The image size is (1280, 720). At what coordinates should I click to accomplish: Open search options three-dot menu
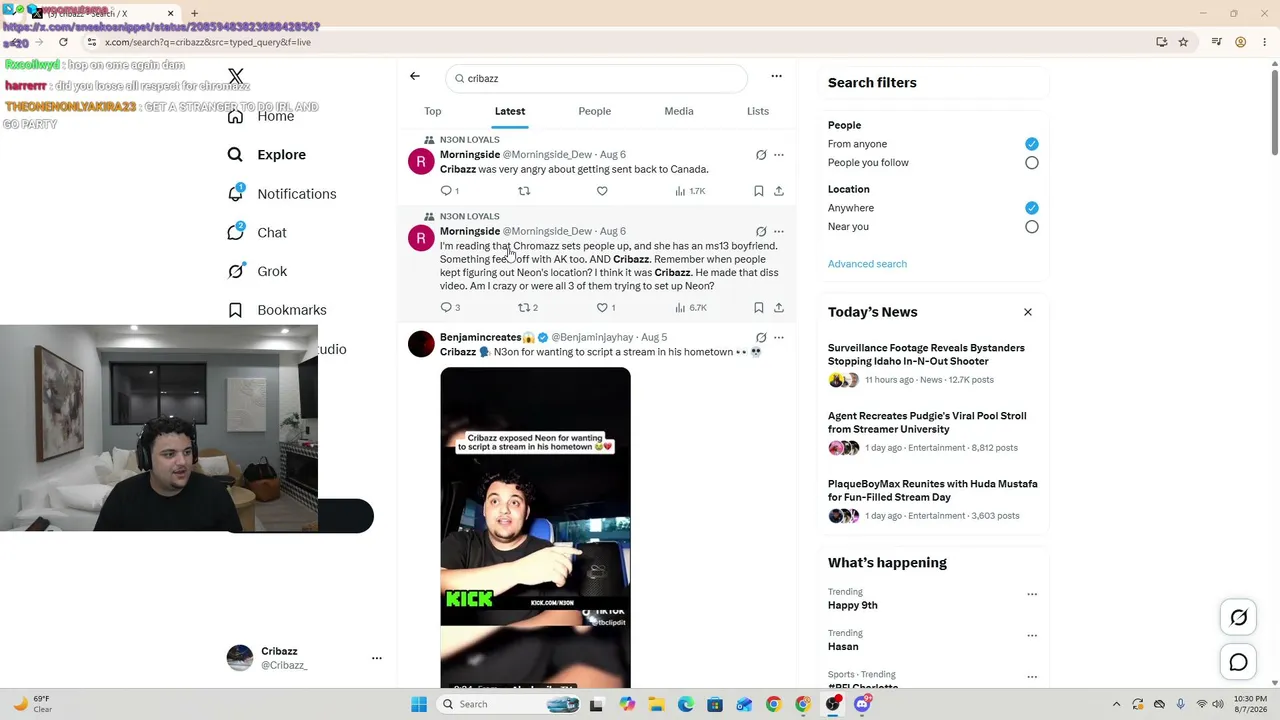pyautogui.click(x=776, y=76)
